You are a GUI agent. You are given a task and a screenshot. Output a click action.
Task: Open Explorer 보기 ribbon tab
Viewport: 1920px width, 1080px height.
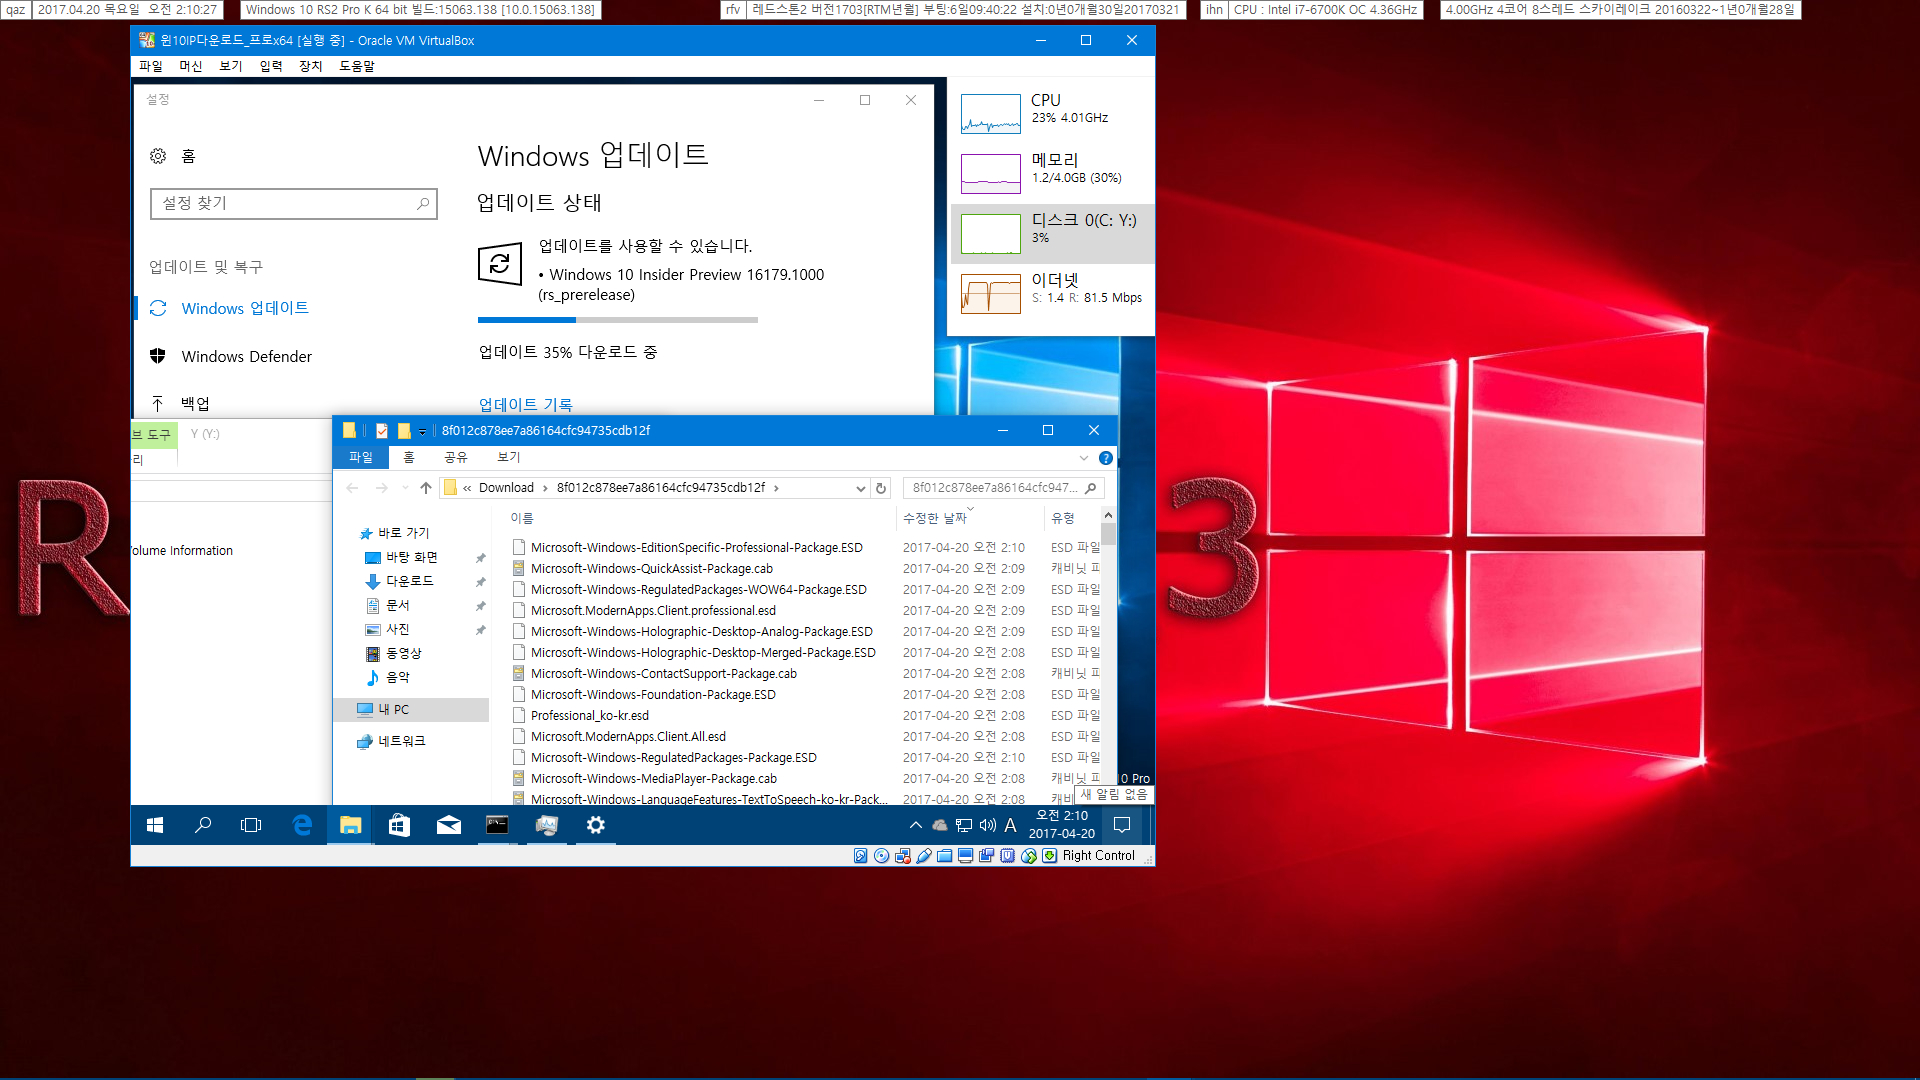tap(509, 457)
